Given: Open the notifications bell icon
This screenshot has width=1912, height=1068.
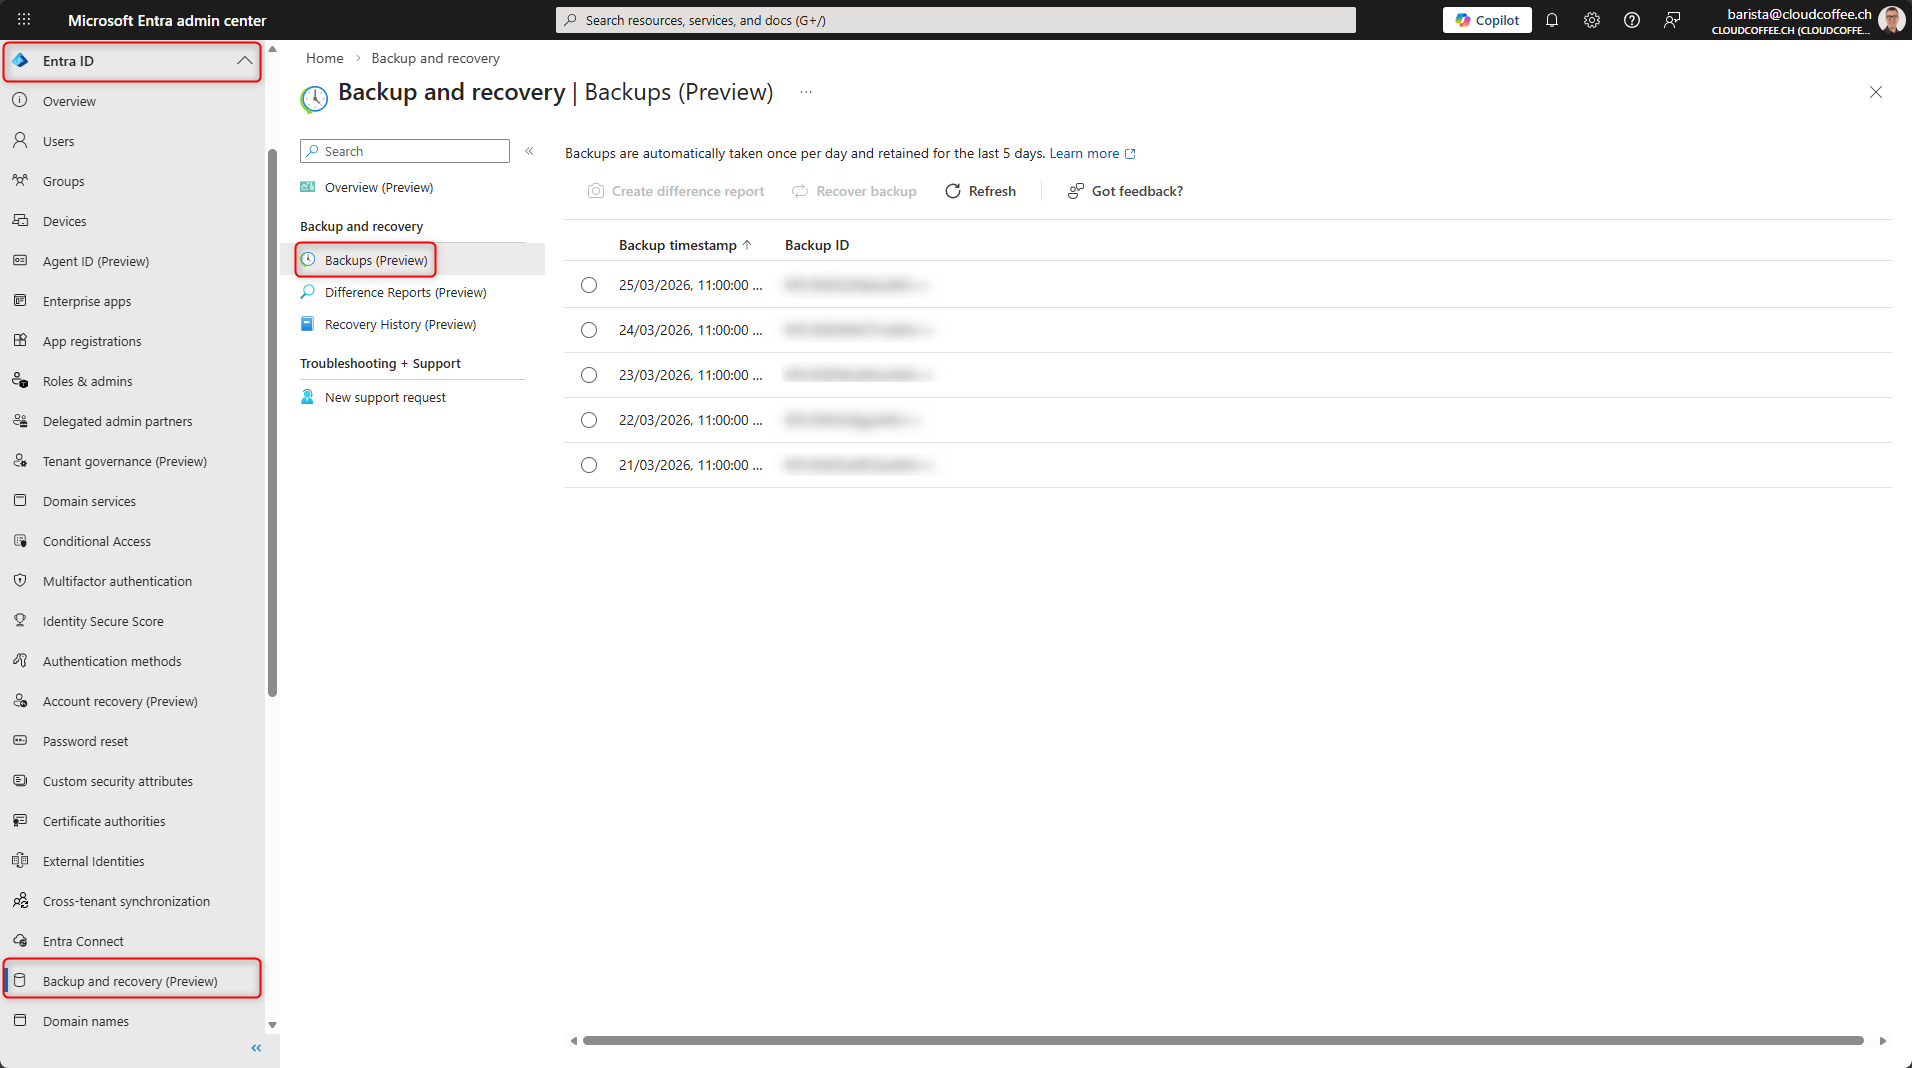Looking at the screenshot, I should click(x=1552, y=20).
